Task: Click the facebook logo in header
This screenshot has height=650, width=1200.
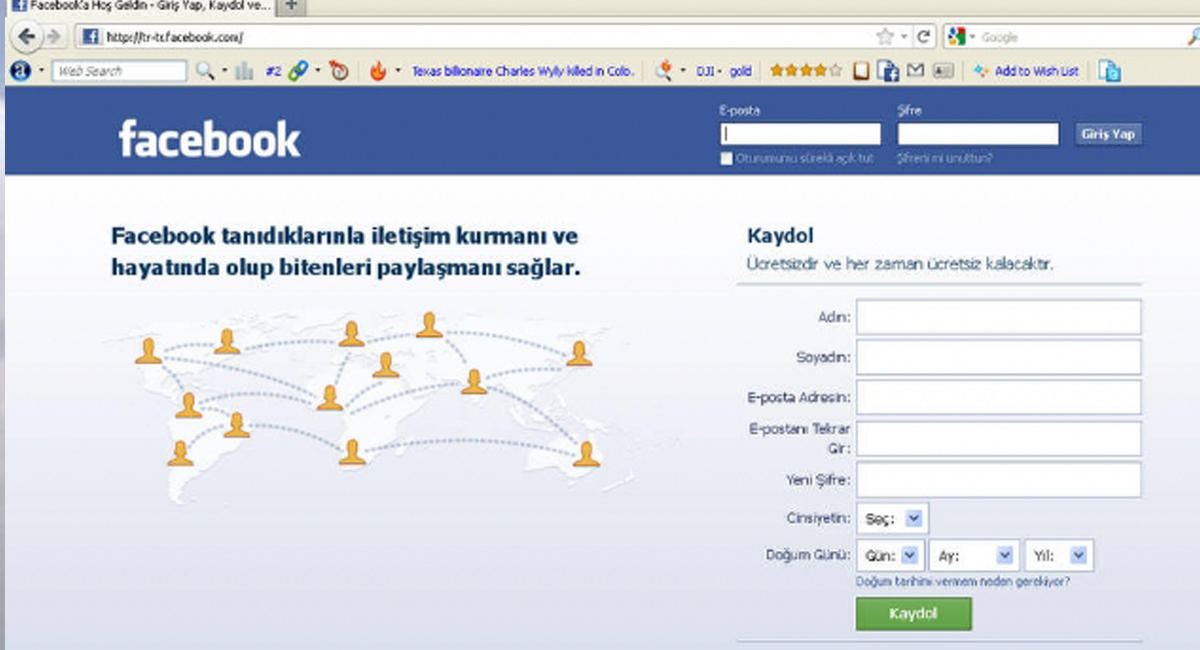Action: [209, 139]
